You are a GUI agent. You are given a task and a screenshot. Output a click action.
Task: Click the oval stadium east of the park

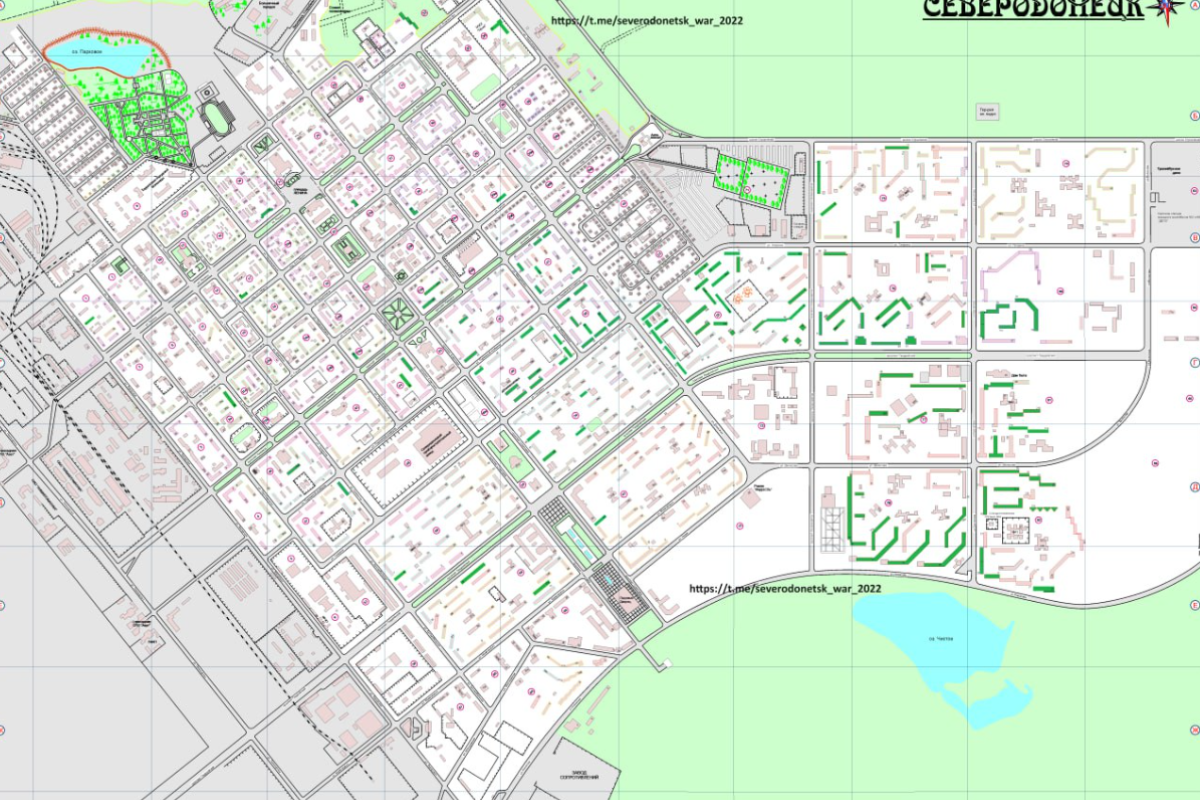coord(214,119)
